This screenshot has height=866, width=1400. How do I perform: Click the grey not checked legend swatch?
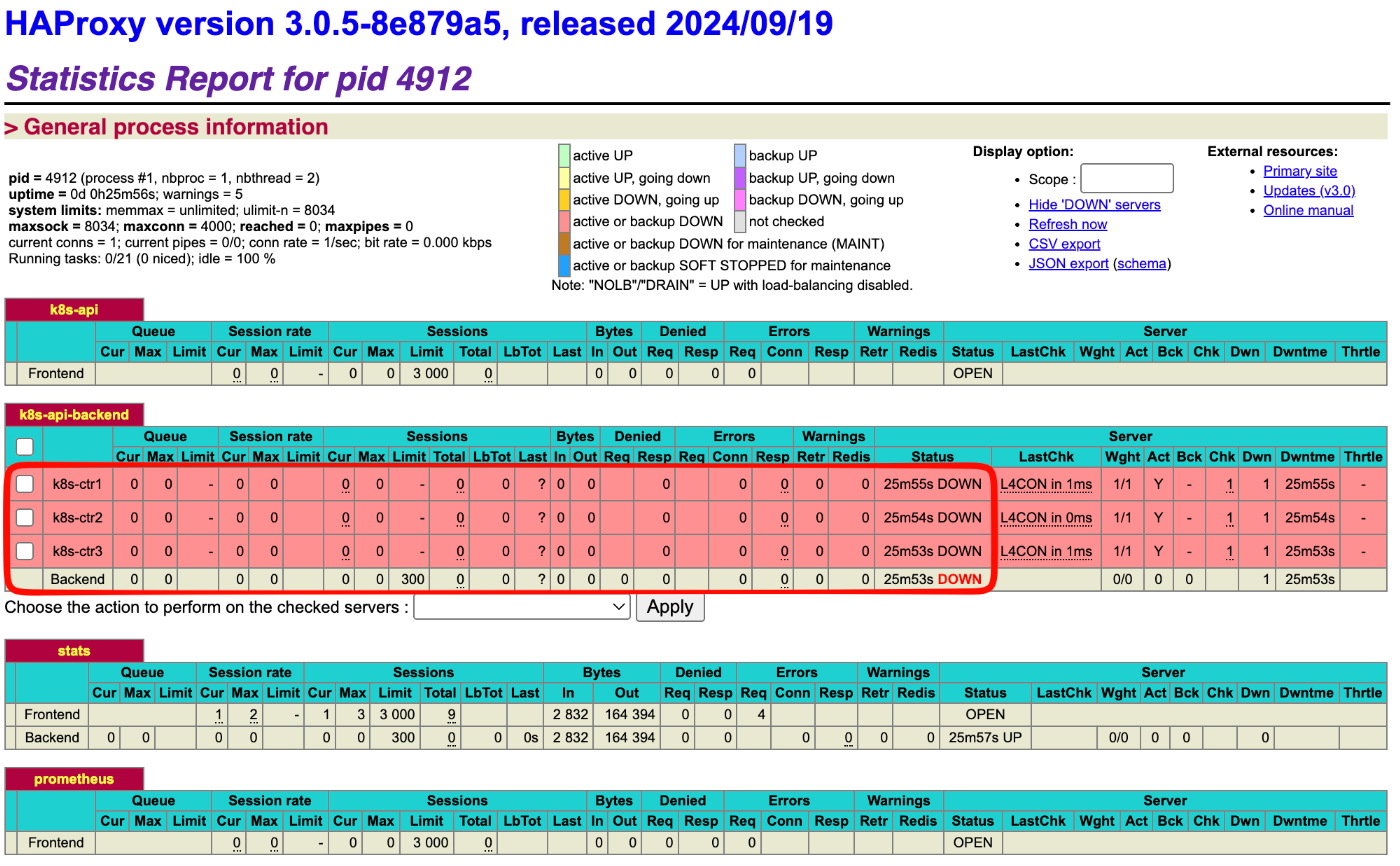(740, 221)
